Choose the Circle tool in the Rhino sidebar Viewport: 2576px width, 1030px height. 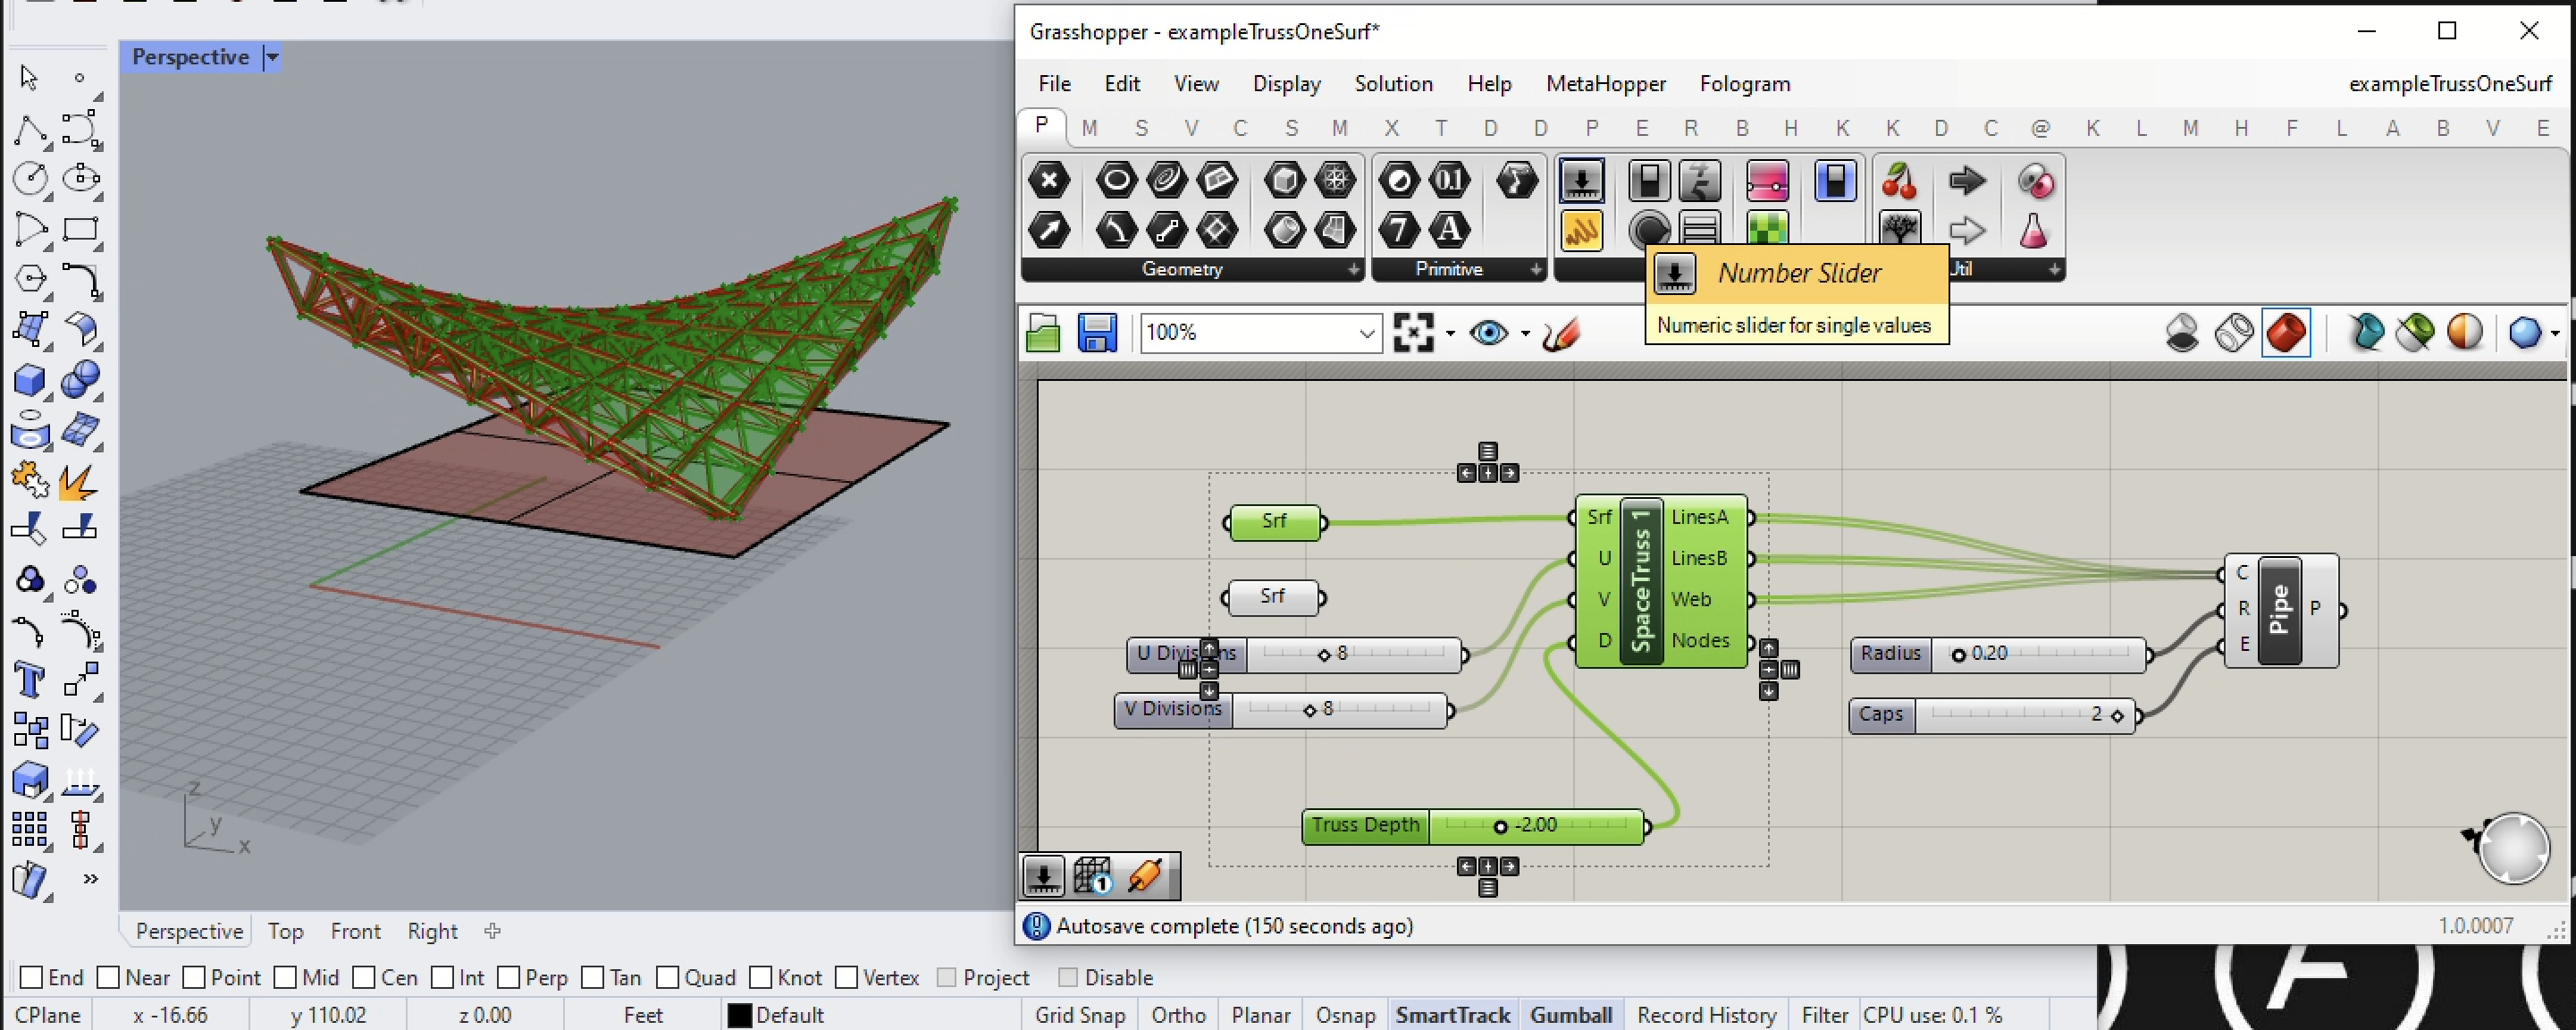click(30, 179)
